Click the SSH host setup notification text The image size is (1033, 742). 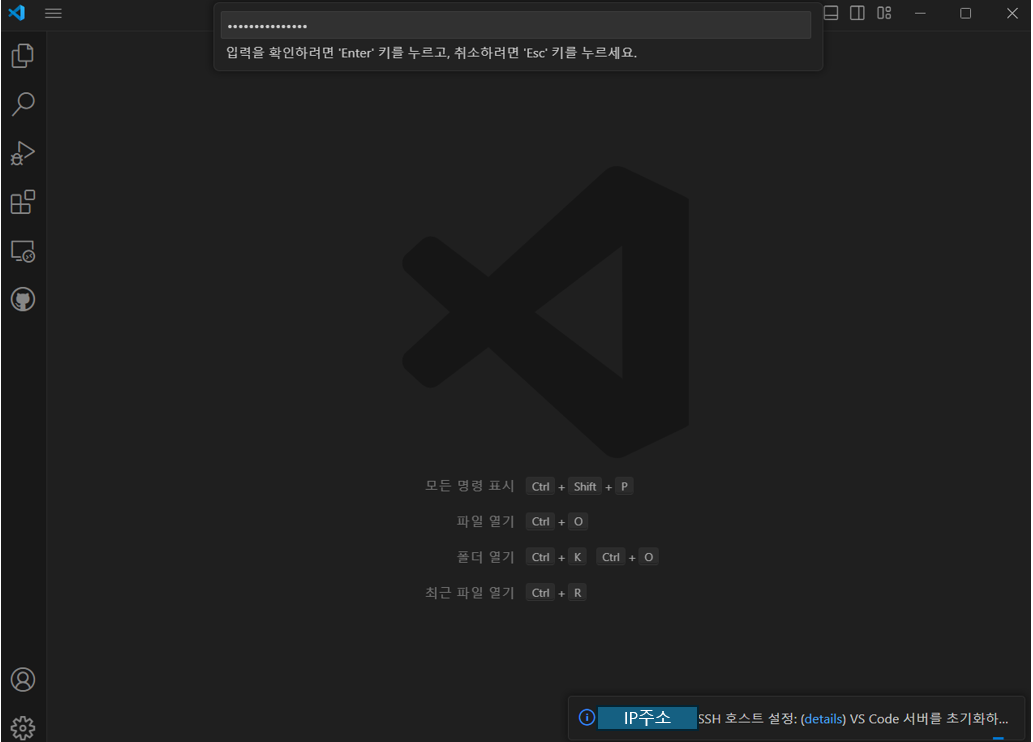click(853, 719)
